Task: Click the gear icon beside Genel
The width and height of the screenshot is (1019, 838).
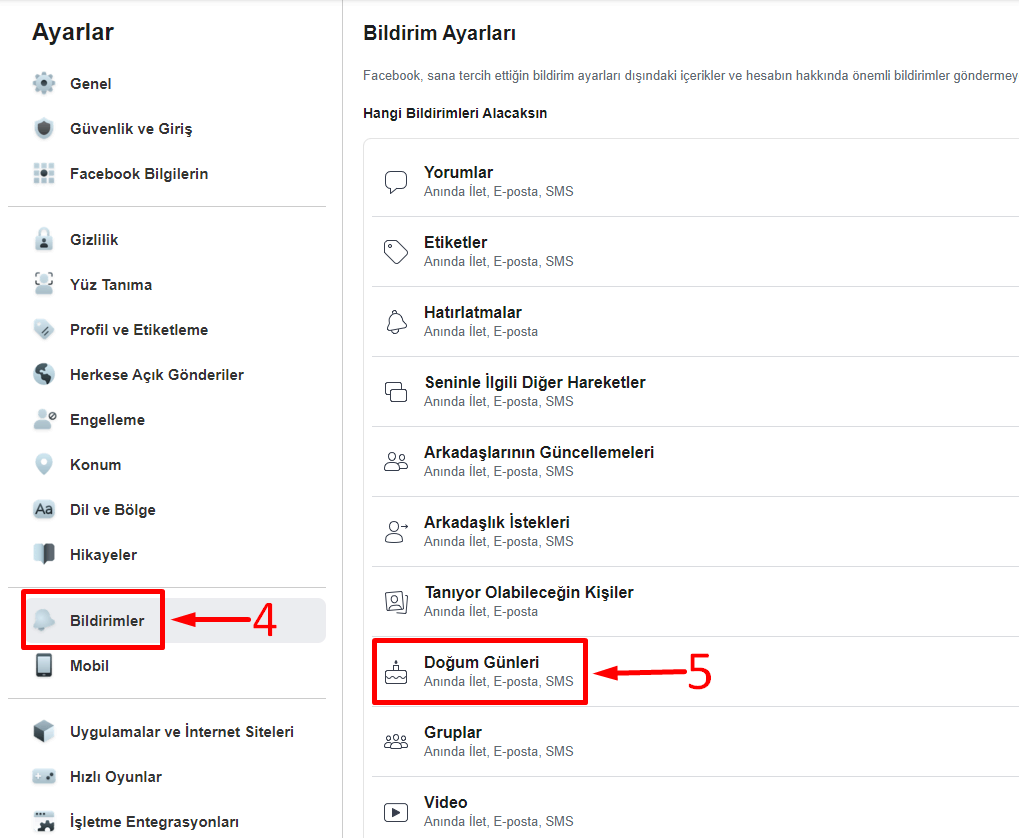Action: (44, 84)
